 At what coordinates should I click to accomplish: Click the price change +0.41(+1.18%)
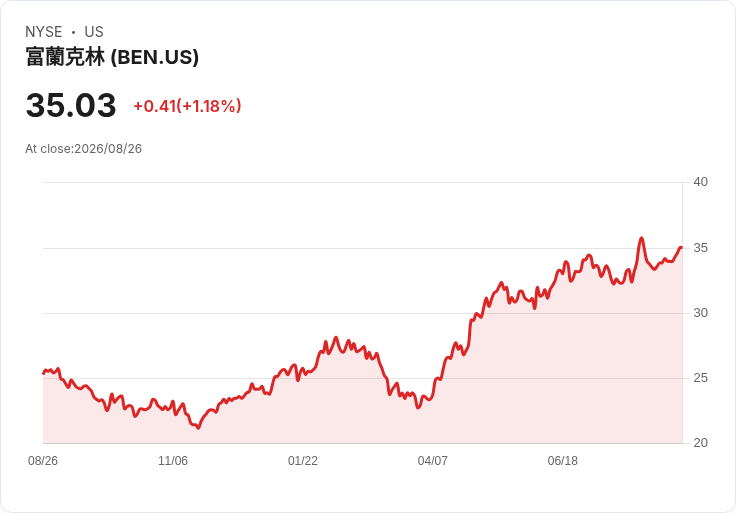(x=187, y=106)
